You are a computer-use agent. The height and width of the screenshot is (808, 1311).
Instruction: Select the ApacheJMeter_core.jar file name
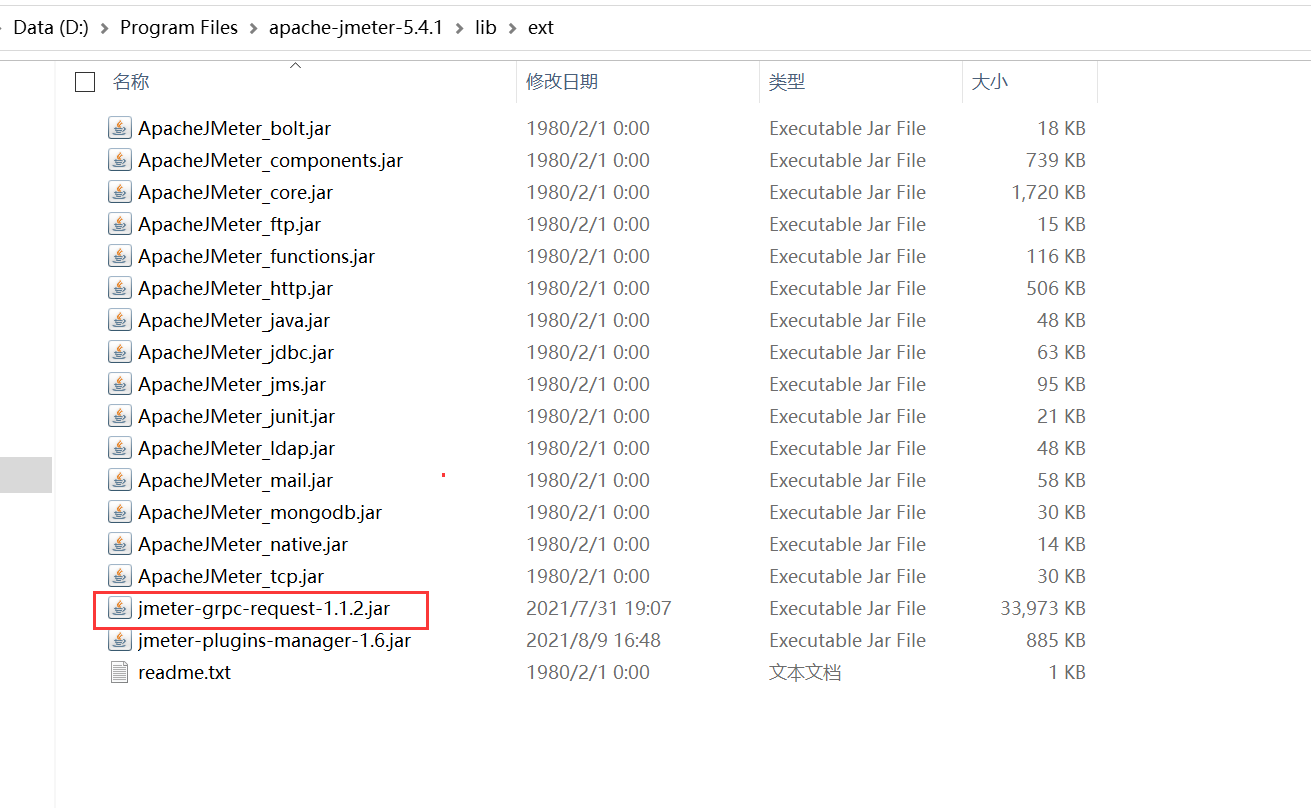click(x=236, y=192)
